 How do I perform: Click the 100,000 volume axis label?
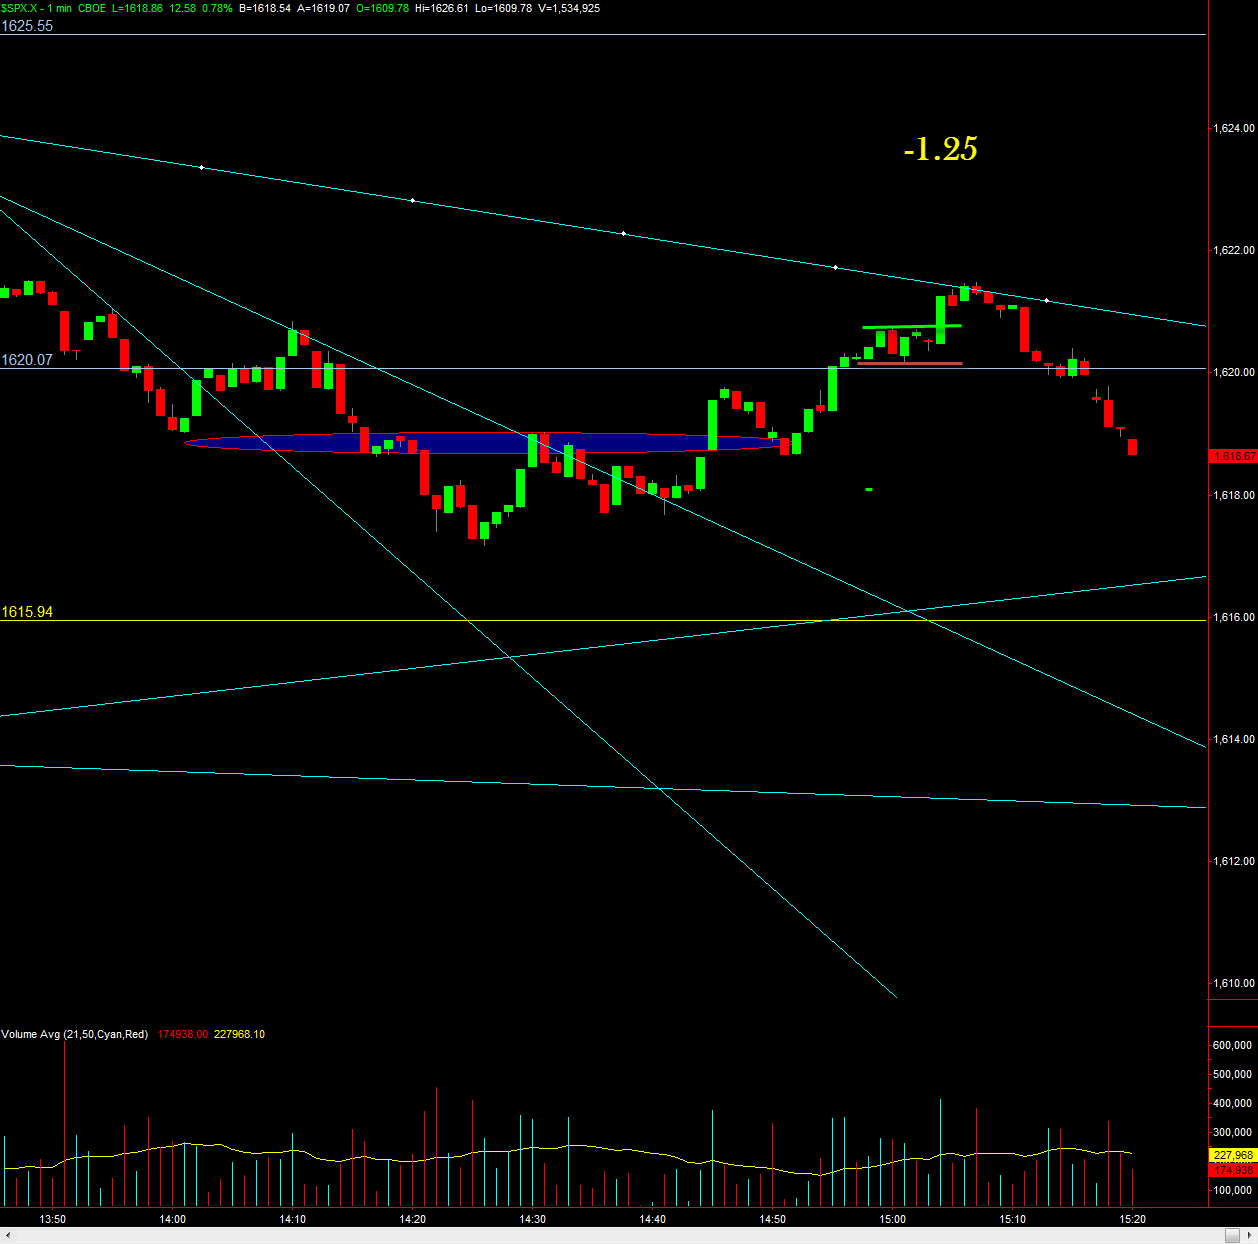(1232, 1191)
